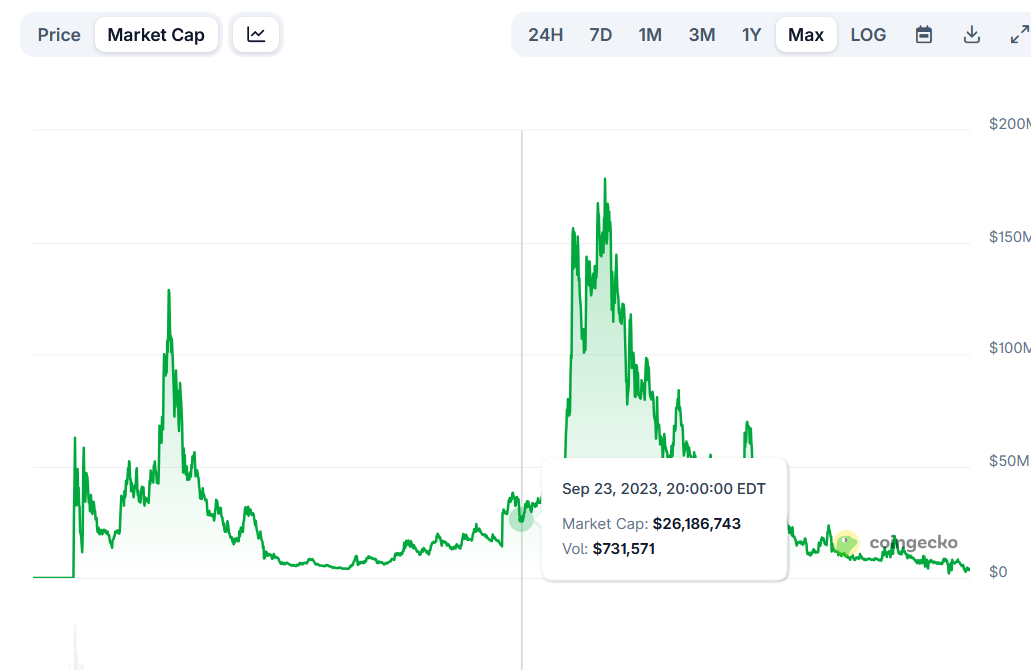Select the Market Cap tab
Image resolution: width=1031 pixels, height=670 pixels.
pos(156,35)
